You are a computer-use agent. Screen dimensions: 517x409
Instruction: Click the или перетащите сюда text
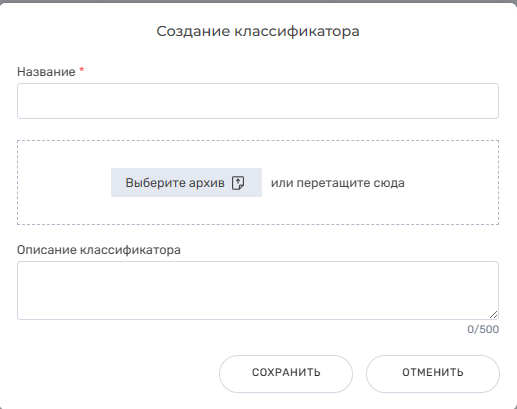[x=338, y=183]
